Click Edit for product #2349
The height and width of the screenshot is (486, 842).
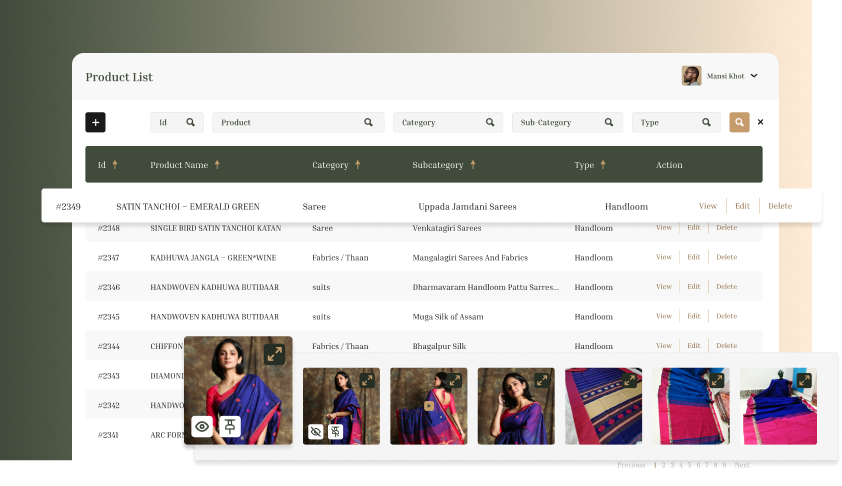(x=742, y=206)
